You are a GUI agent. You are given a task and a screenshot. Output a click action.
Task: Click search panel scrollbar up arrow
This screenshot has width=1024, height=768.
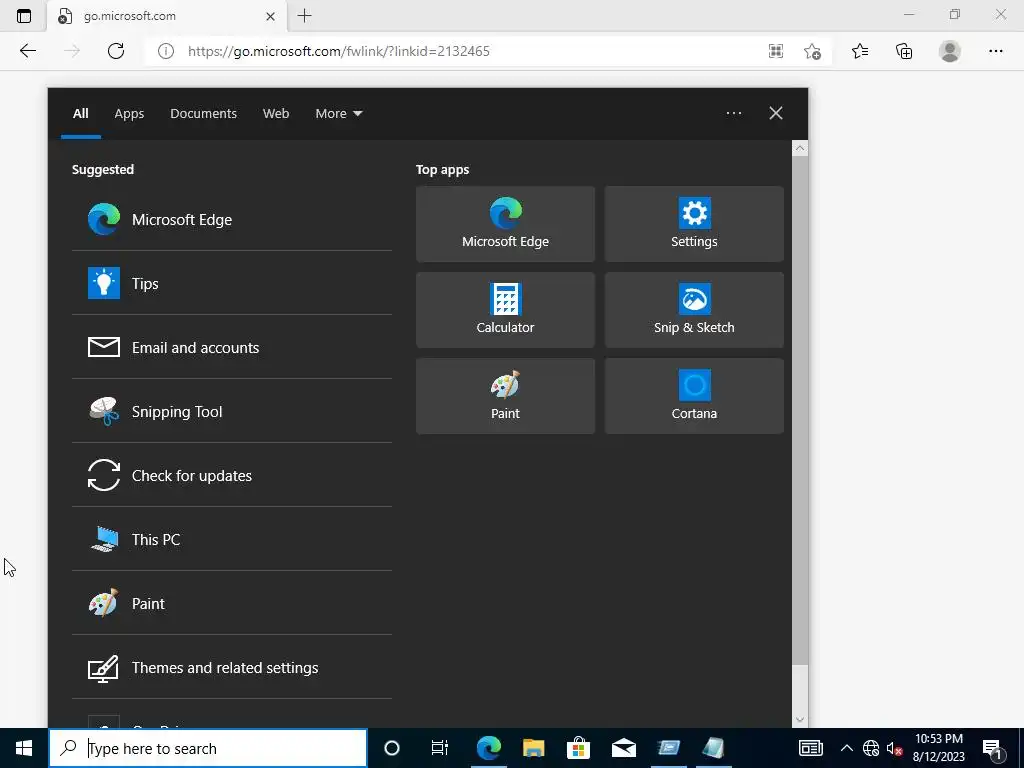coord(800,148)
